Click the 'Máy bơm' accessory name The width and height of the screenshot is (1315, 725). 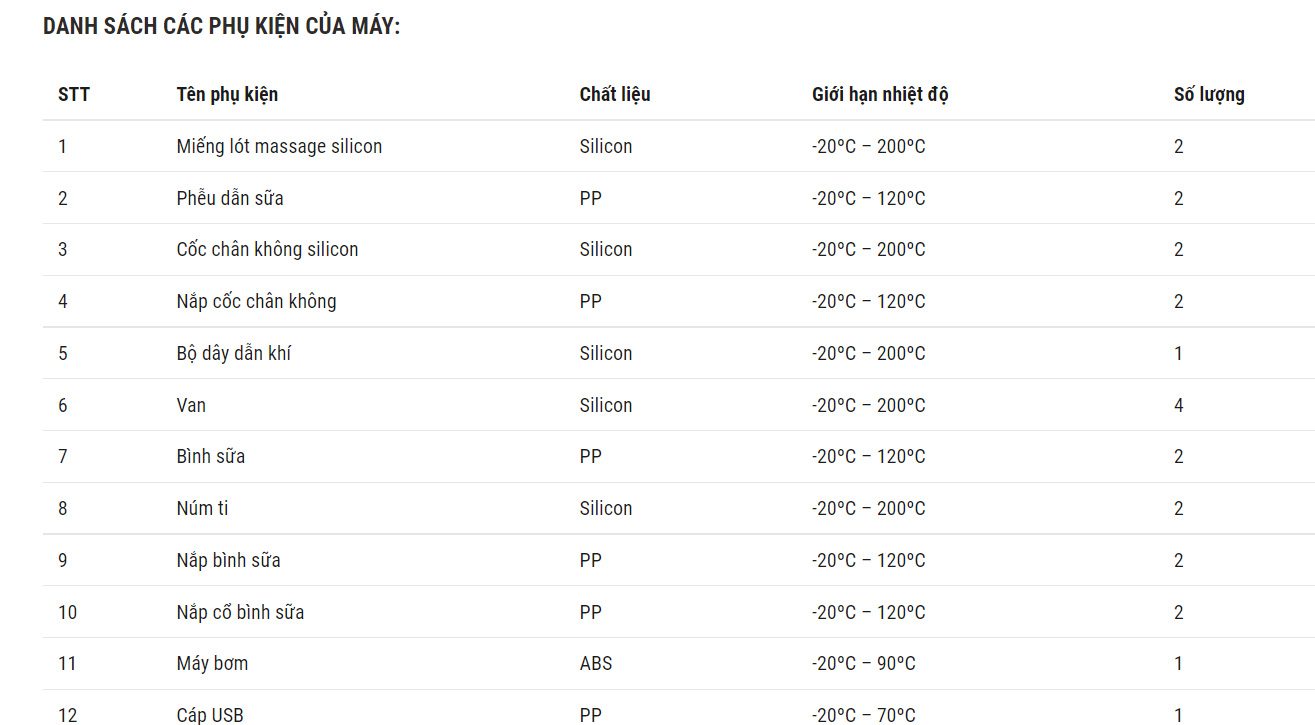pos(212,664)
